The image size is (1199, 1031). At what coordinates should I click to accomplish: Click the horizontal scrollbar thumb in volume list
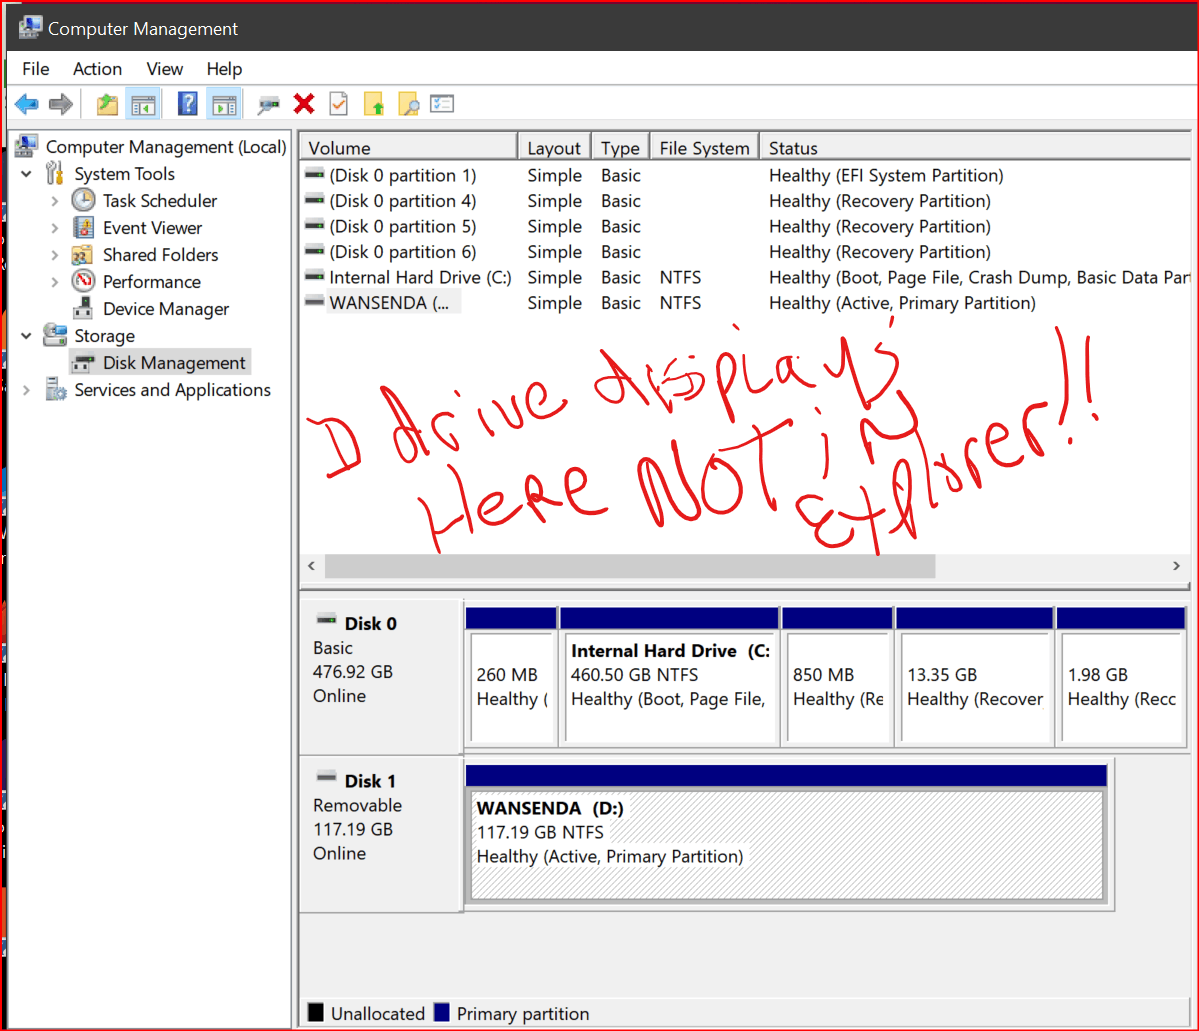(630, 566)
